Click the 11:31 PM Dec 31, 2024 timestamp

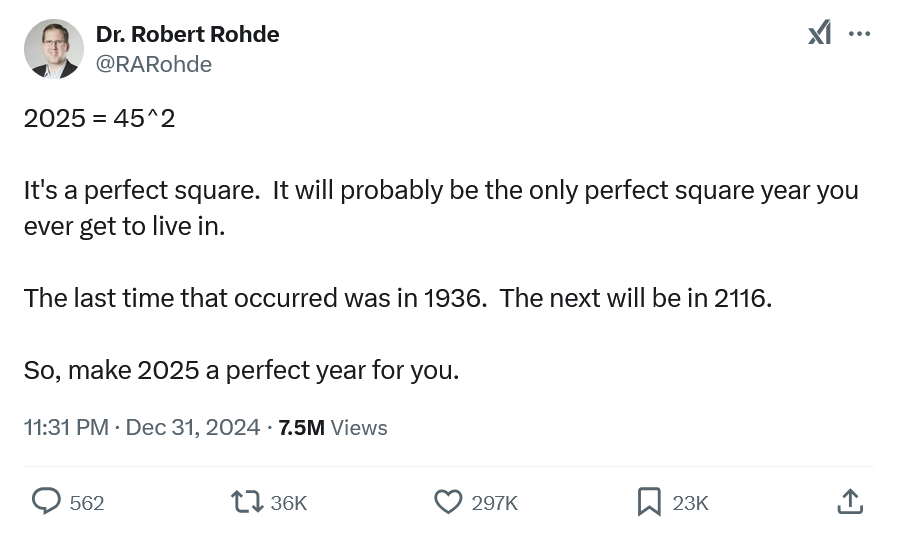pyautogui.click(x=141, y=427)
